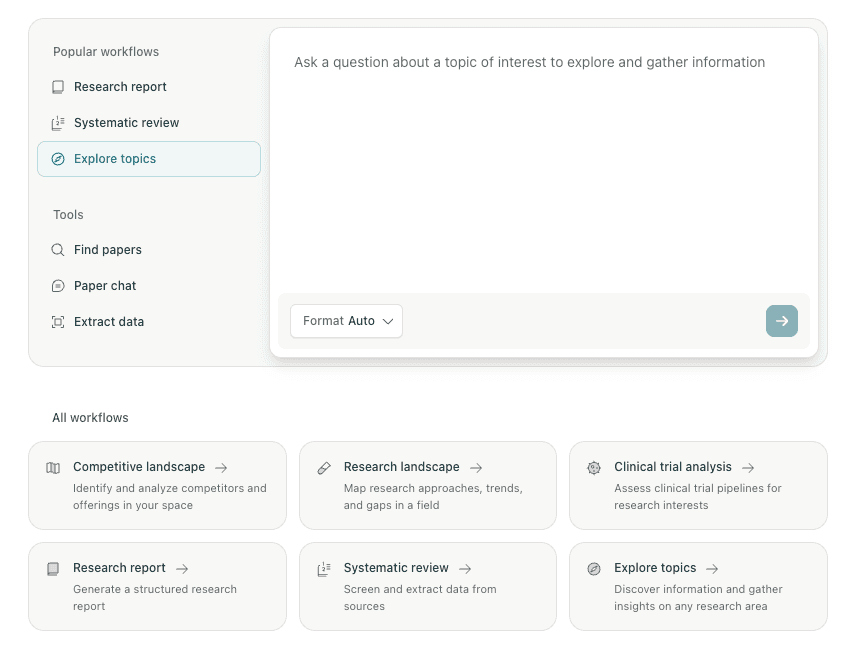Image resolution: width=854 pixels, height=656 pixels.
Task: Open the Research landscape workflow card
Action: click(x=427, y=485)
